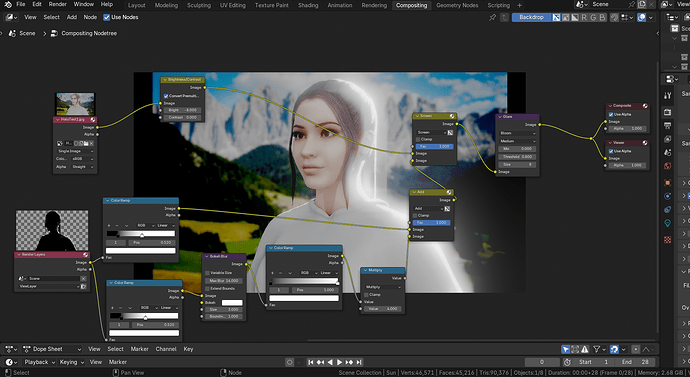Viewport: 690px width, 377px height.
Task: Select Color and Alpha backdrop channel icon
Action: pos(557,18)
